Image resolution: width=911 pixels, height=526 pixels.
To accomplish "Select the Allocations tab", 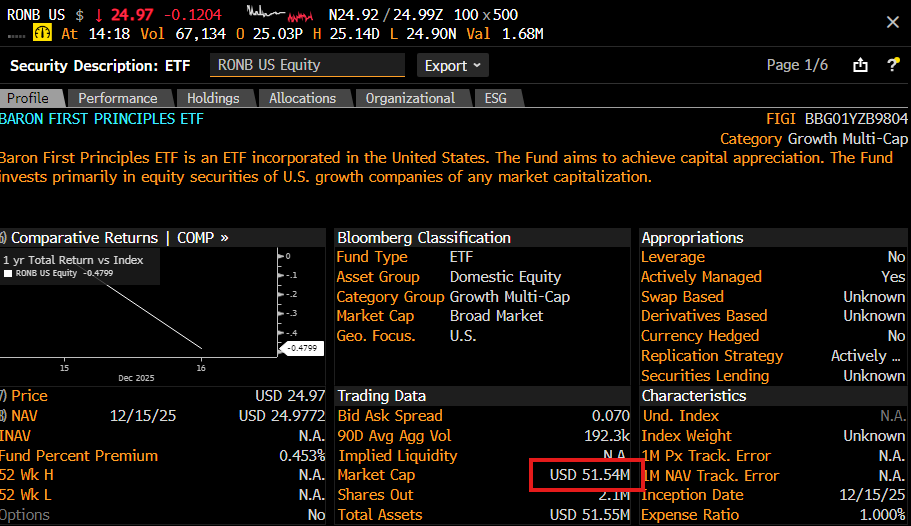I will tap(302, 98).
